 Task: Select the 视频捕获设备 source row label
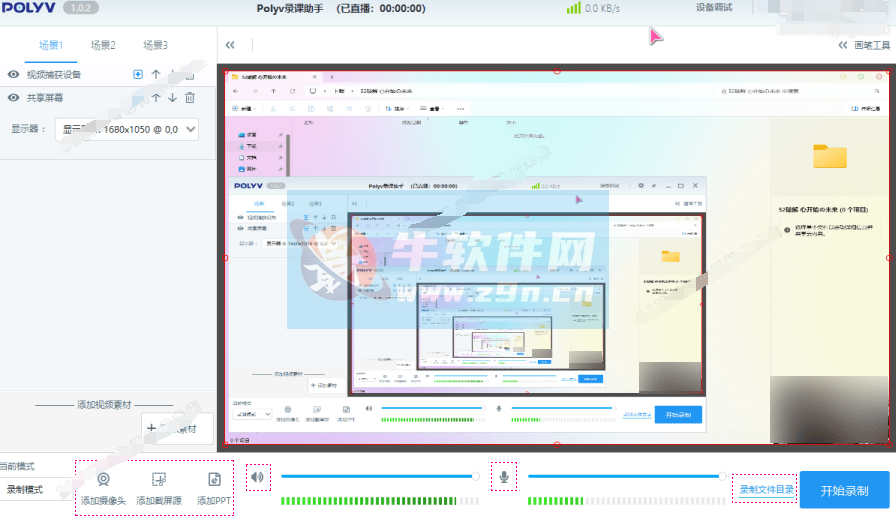(54, 75)
